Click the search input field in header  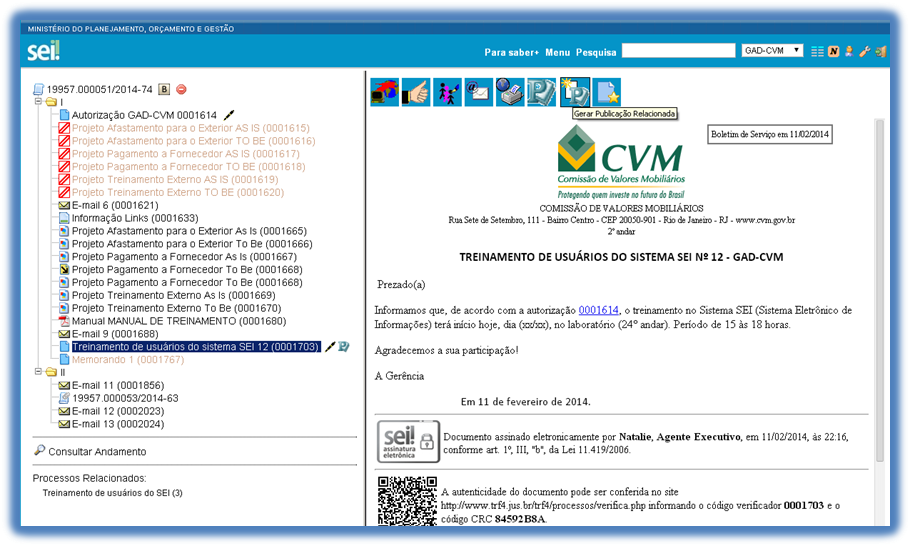pyautogui.click(x=678, y=50)
